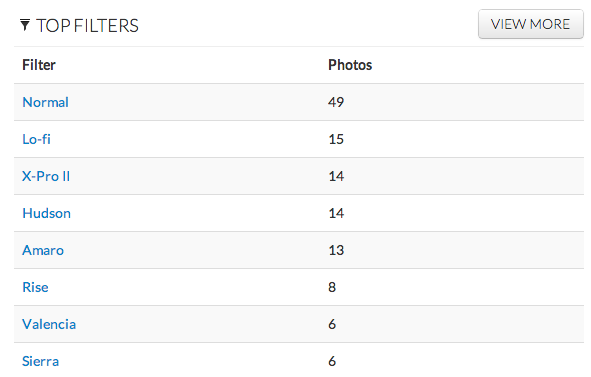Click the Sierra filter link
591x377 pixels.
click(x=41, y=361)
